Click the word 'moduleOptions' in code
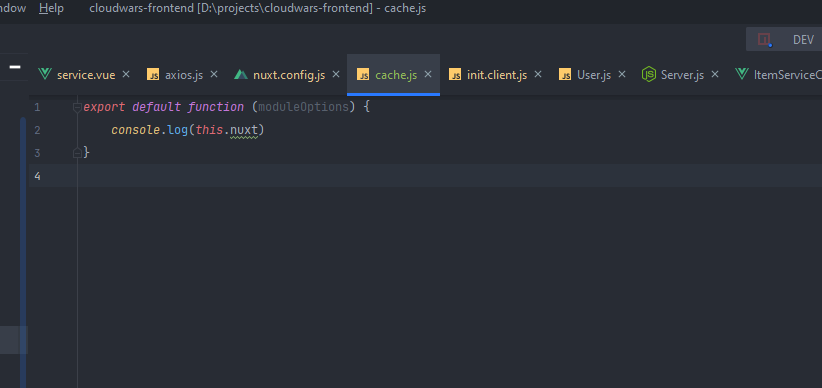Screen dimensions: 822x388 point(304,107)
